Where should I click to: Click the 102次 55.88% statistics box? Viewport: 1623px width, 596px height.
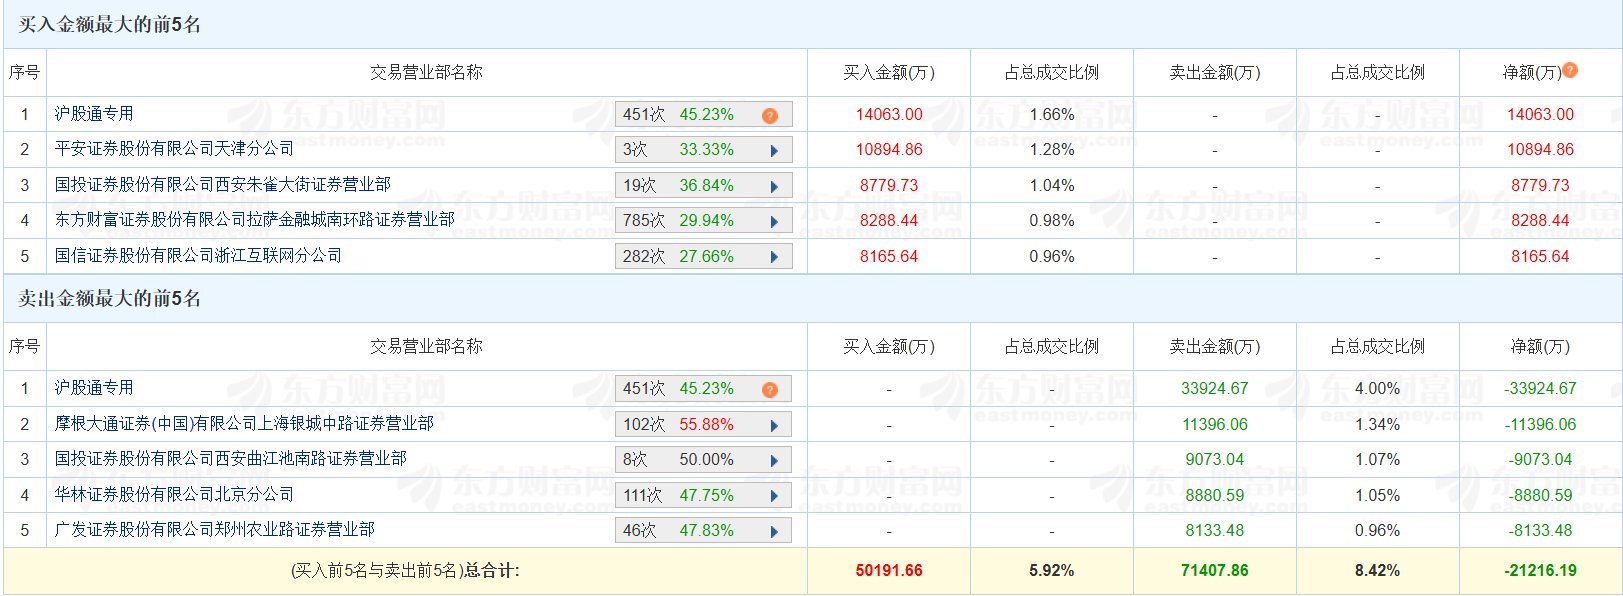[x=680, y=425]
